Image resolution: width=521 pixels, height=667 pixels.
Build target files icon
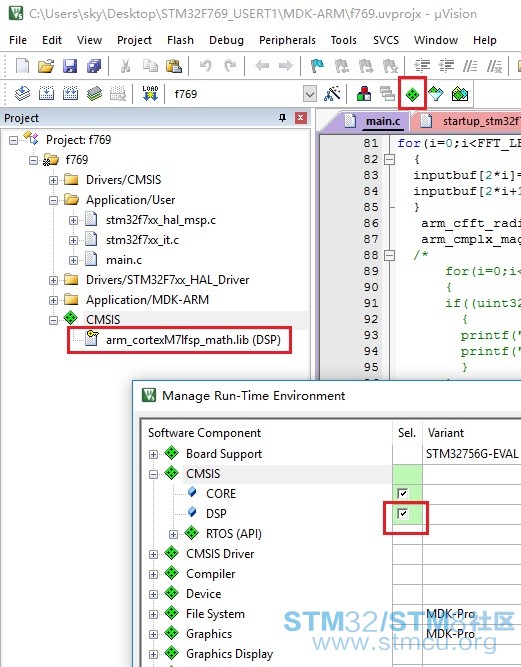point(46,94)
